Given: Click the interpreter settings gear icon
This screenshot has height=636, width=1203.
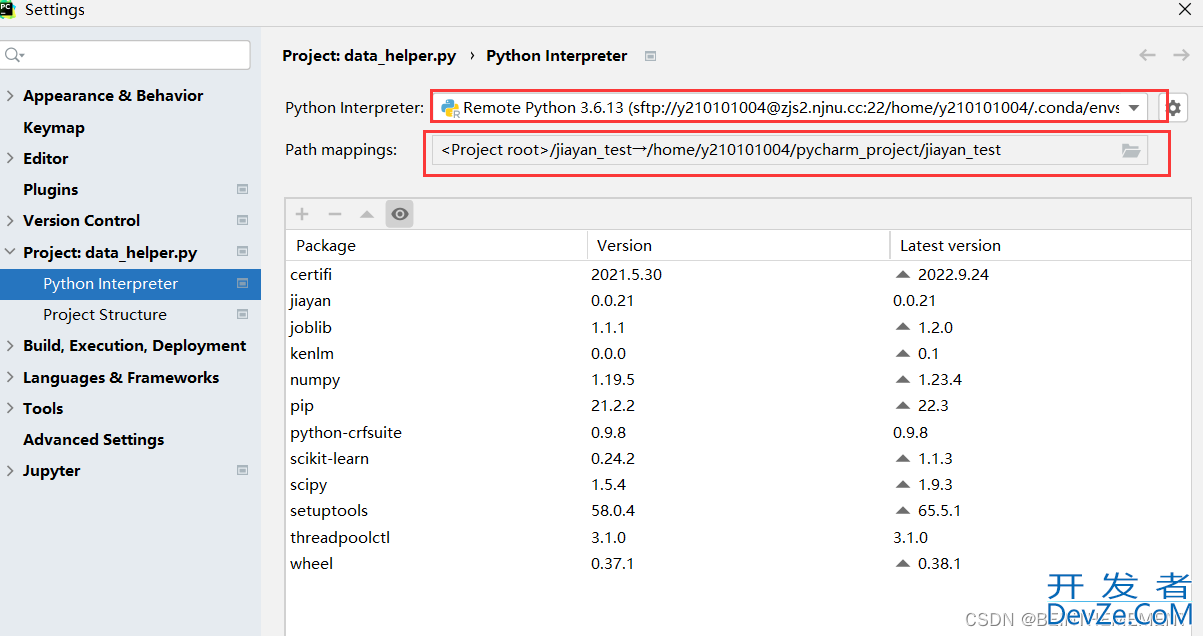Looking at the screenshot, I should tap(1174, 108).
